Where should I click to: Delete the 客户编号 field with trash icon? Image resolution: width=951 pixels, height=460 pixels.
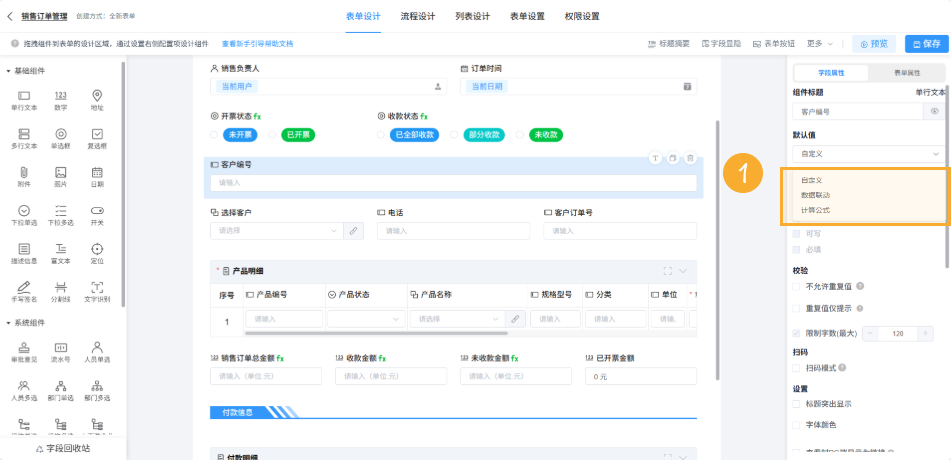(690, 158)
